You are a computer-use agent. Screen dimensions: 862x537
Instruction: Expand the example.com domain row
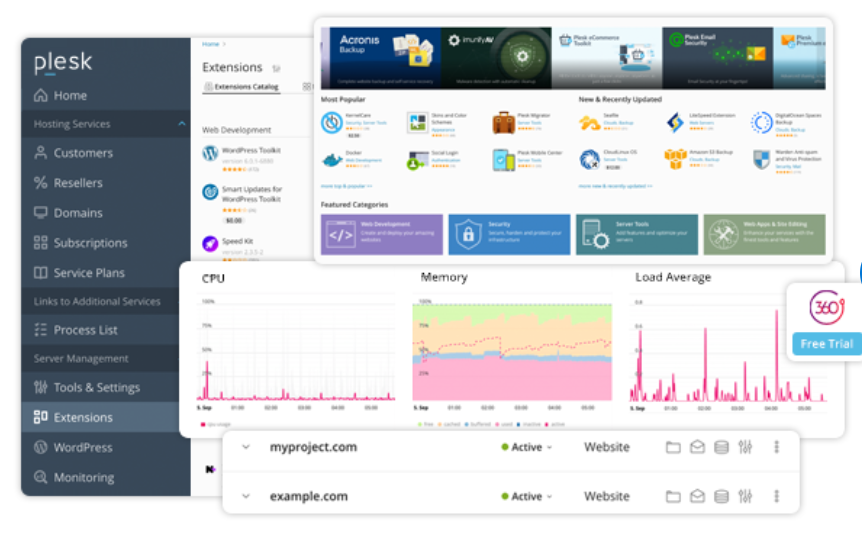click(246, 496)
